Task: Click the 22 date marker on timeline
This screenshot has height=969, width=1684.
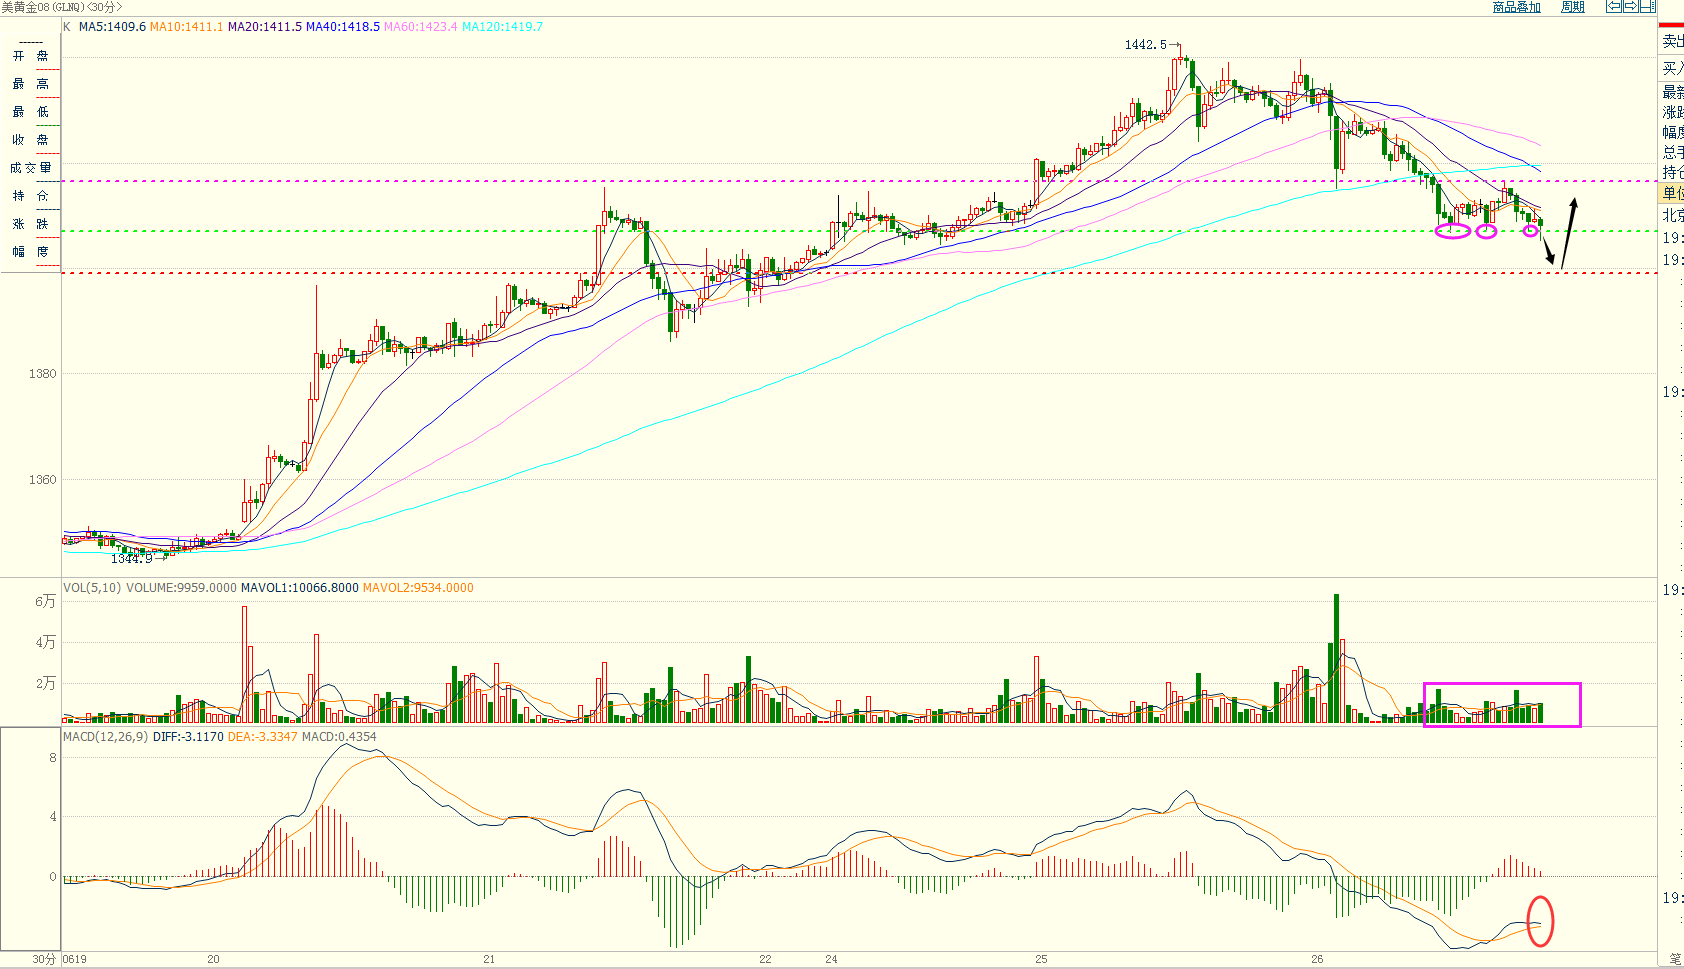Action: 765,959
